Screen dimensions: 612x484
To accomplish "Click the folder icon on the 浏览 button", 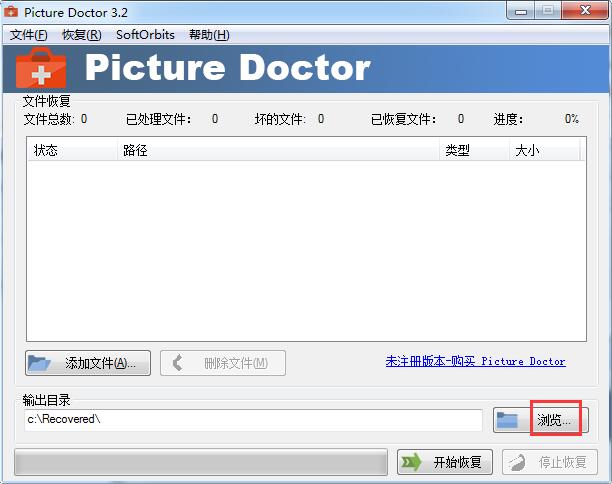I will (507, 420).
